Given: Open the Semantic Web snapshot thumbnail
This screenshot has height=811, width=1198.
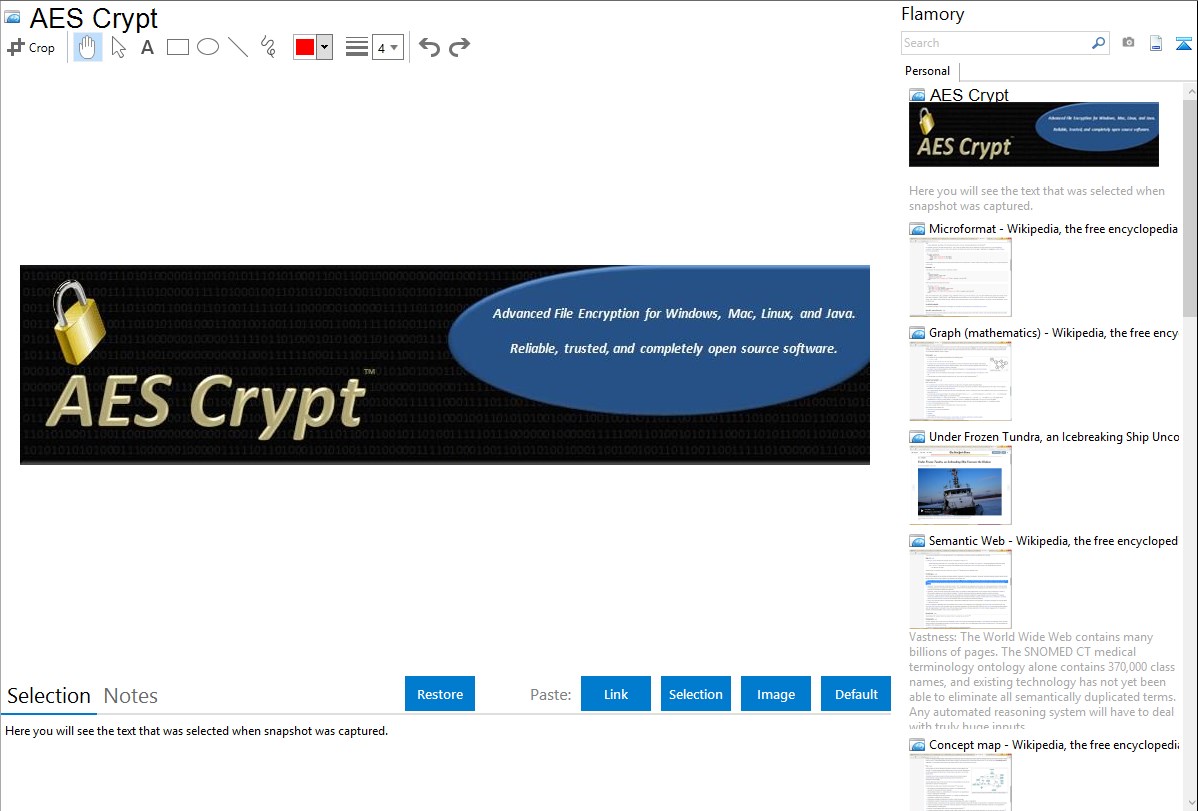Looking at the screenshot, I should pos(960,589).
